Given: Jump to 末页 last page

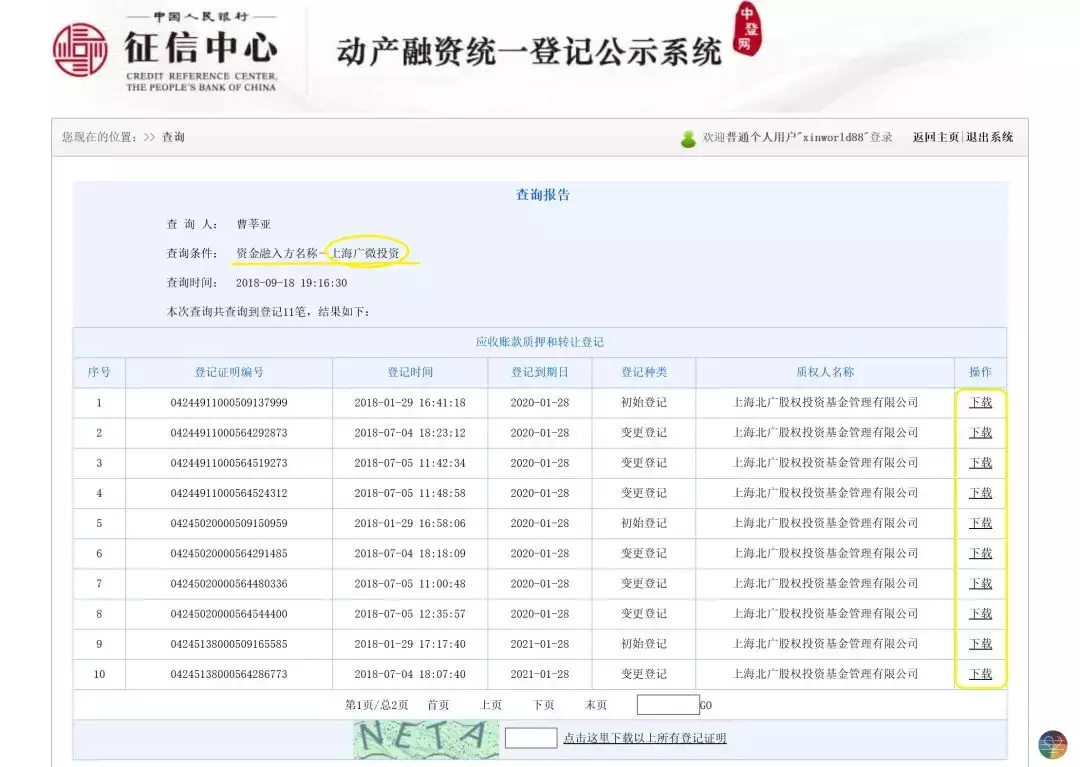Looking at the screenshot, I should click(x=595, y=705).
